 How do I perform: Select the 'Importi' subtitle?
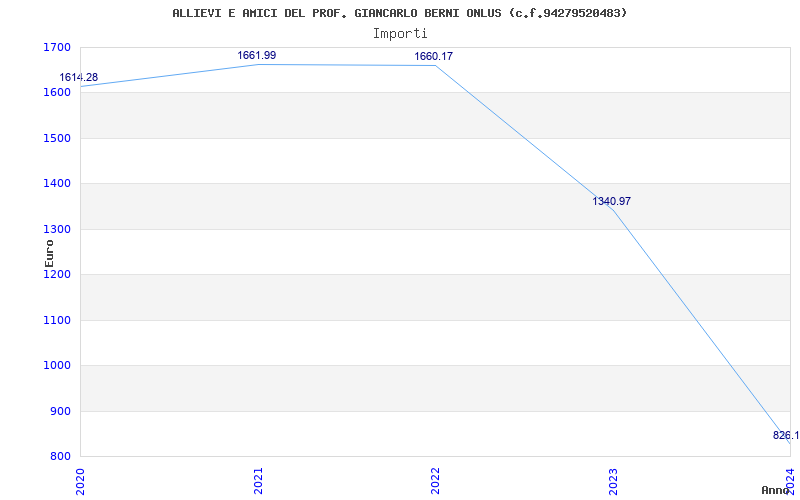click(x=400, y=34)
